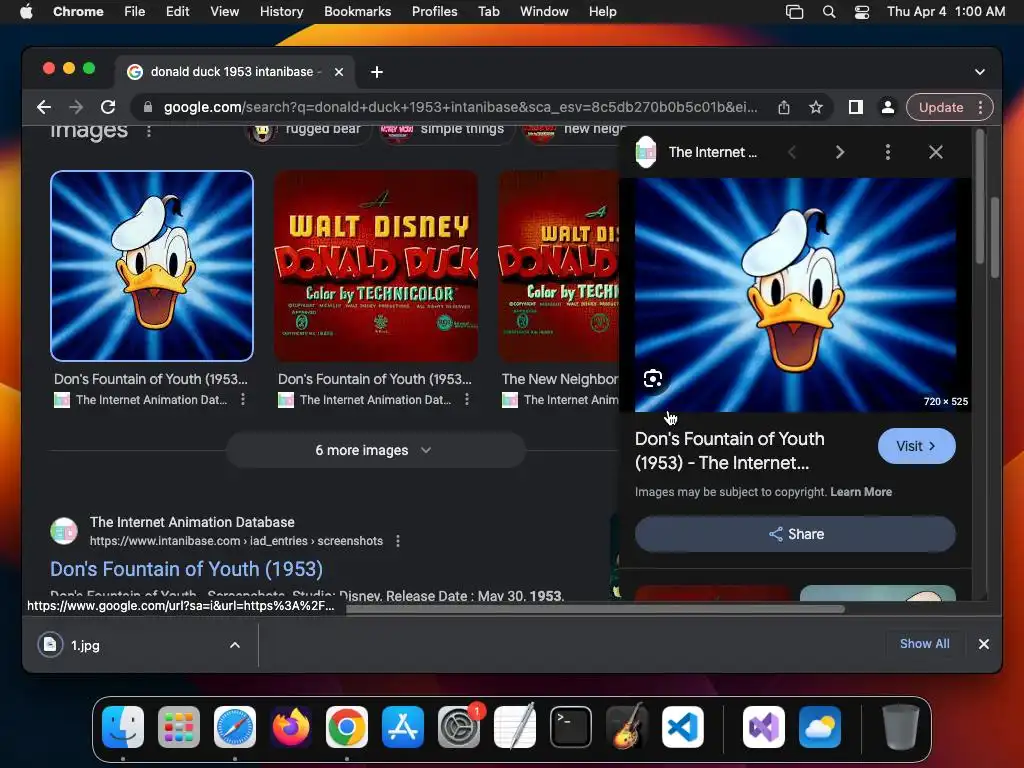This screenshot has height=768, width=1024.
Task: Launch Visual Studio Code from the dock
Action: (x=682, y=727)
